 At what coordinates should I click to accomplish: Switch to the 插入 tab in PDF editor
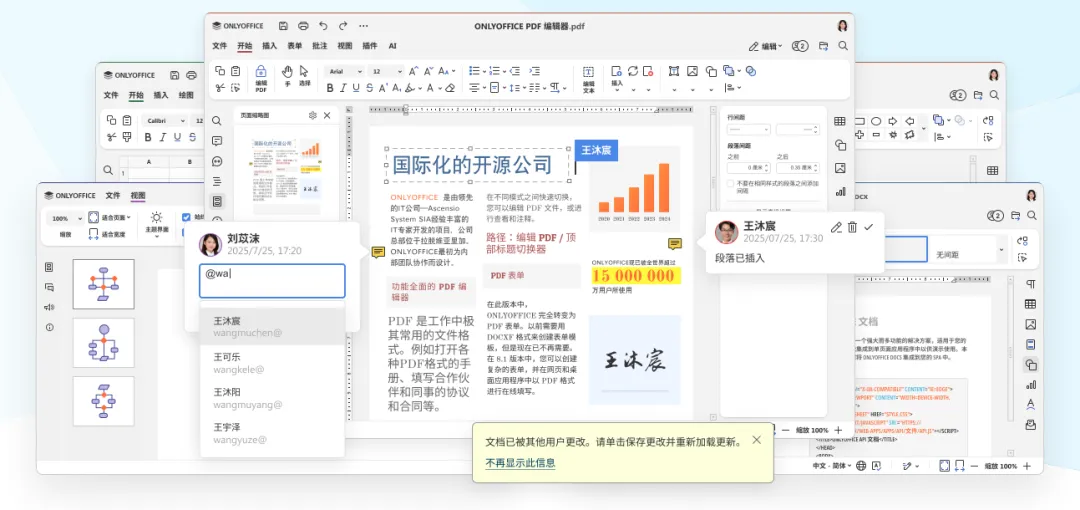tap(269, 46)
